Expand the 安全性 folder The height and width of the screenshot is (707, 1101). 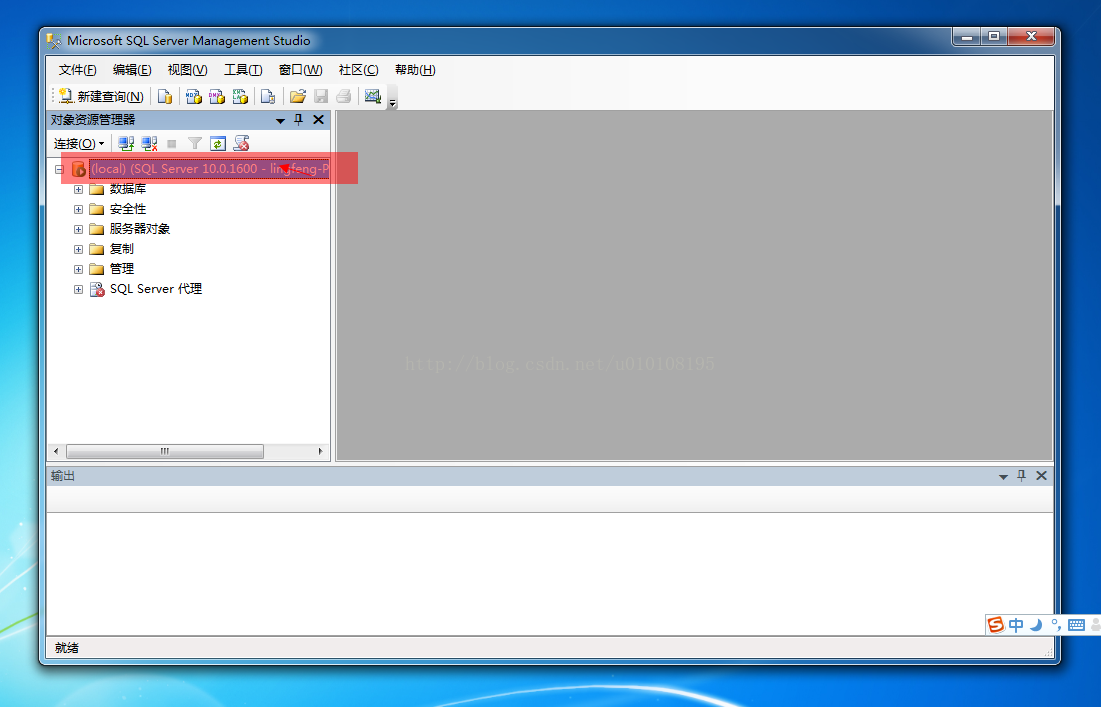(x=79, y=209)
